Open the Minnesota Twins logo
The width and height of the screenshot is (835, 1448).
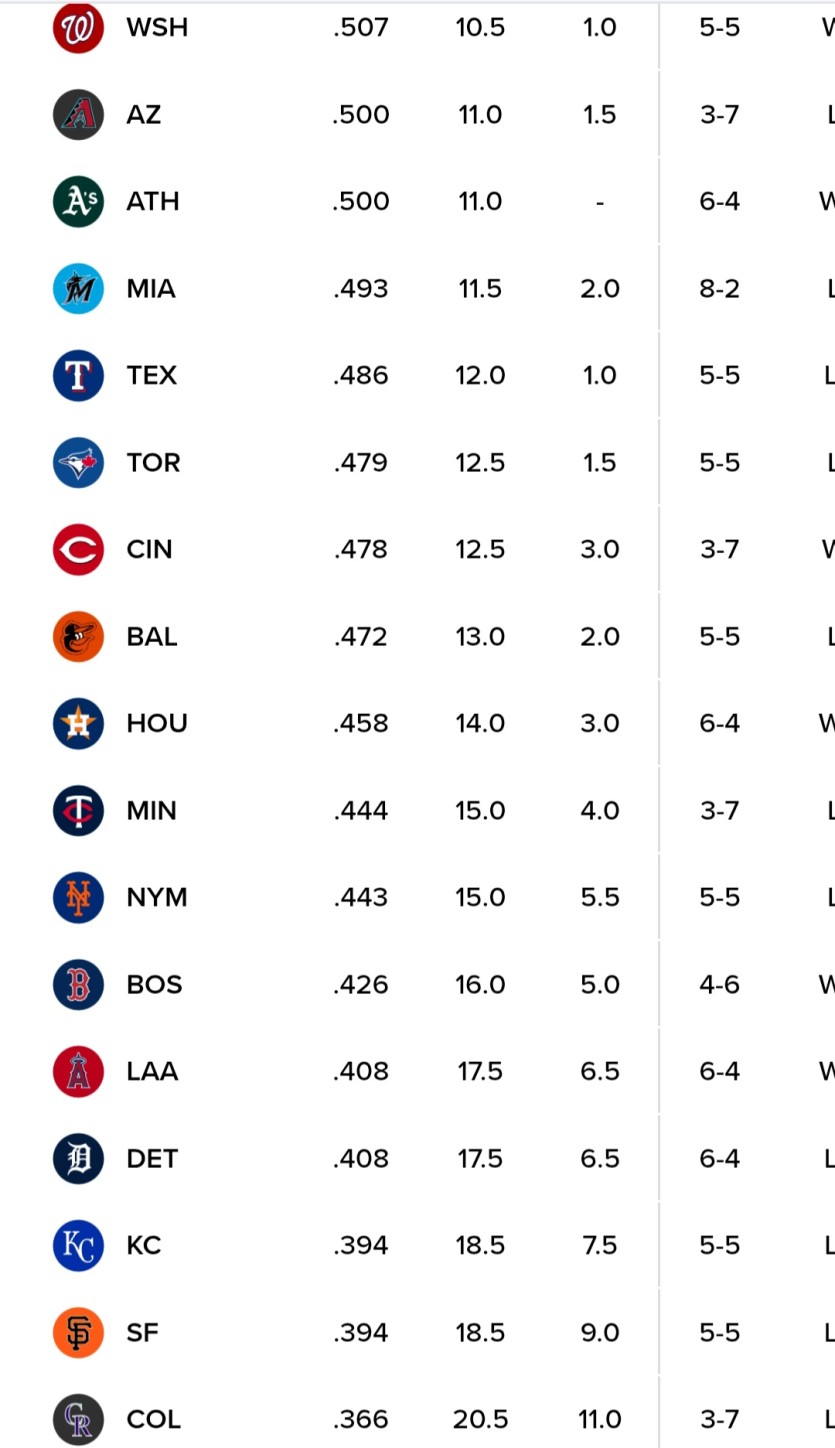coord(78,810)
